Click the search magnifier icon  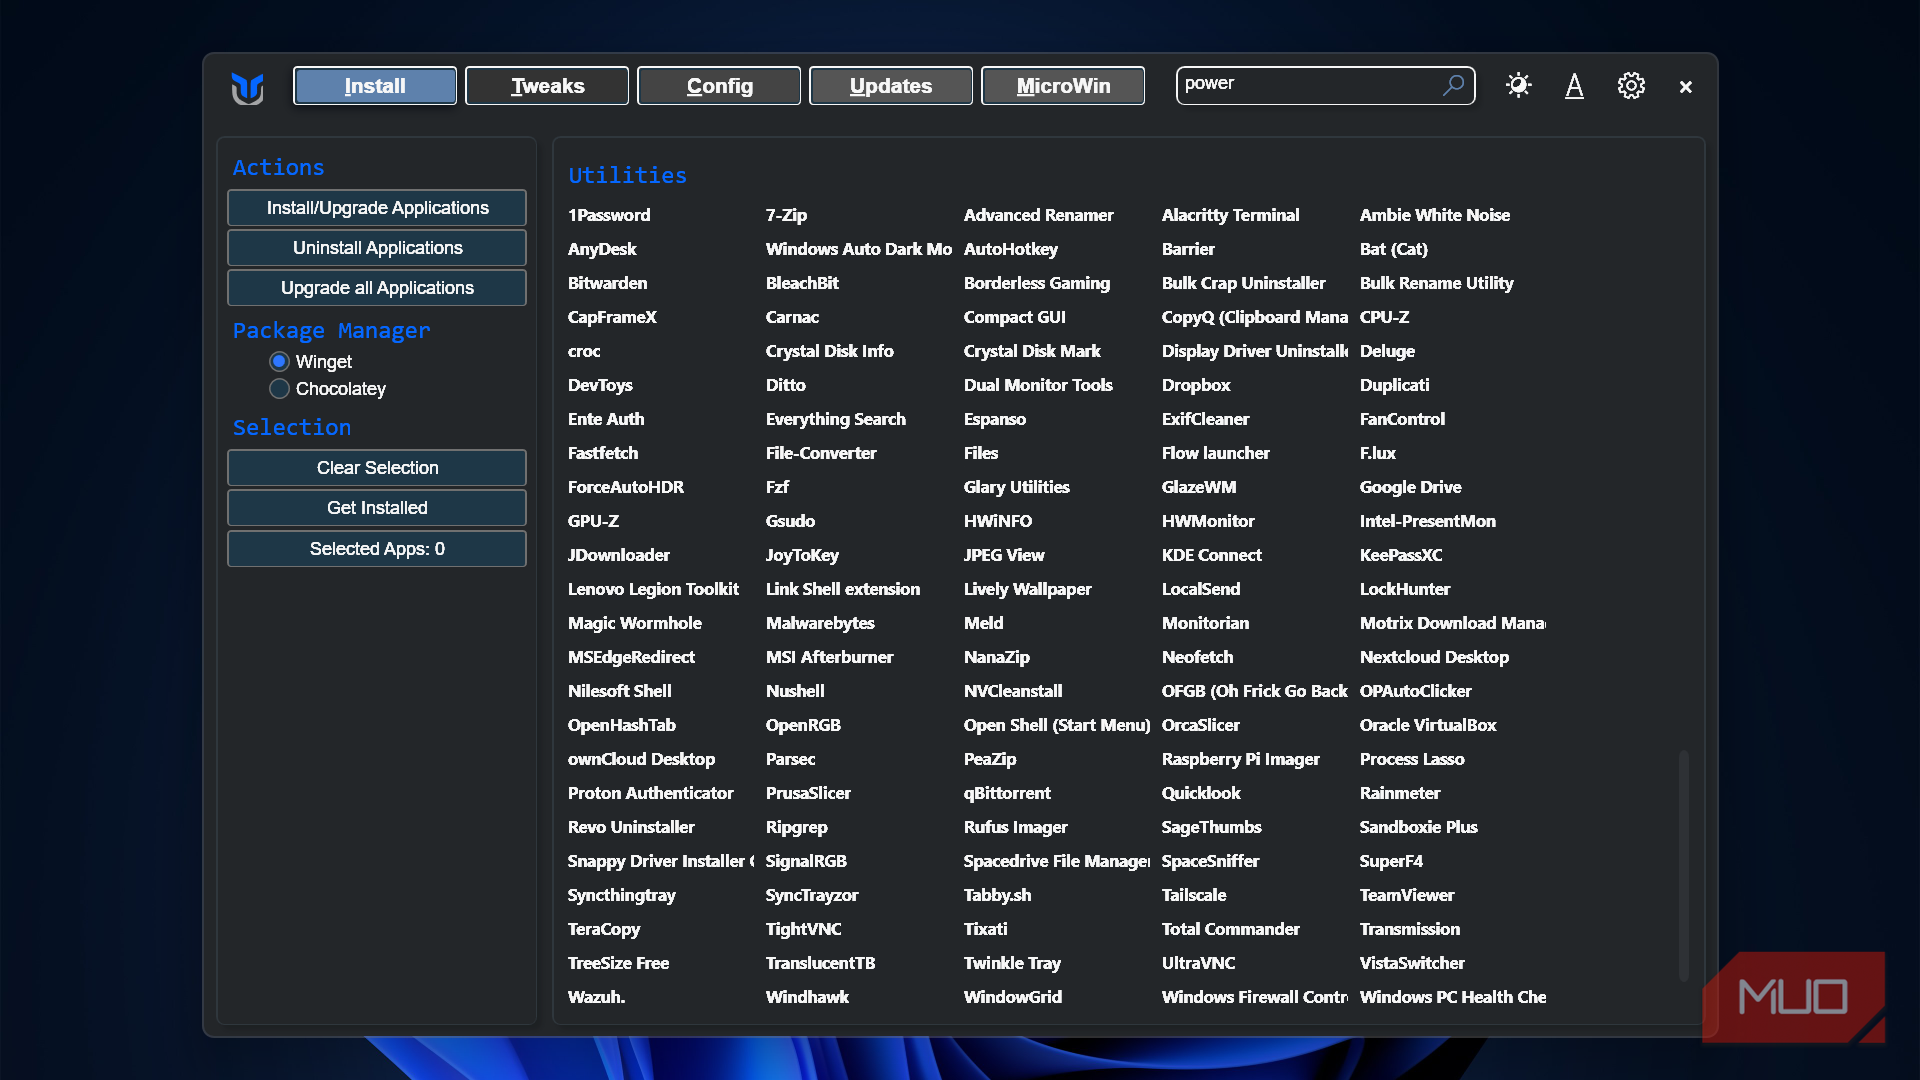1453,85
